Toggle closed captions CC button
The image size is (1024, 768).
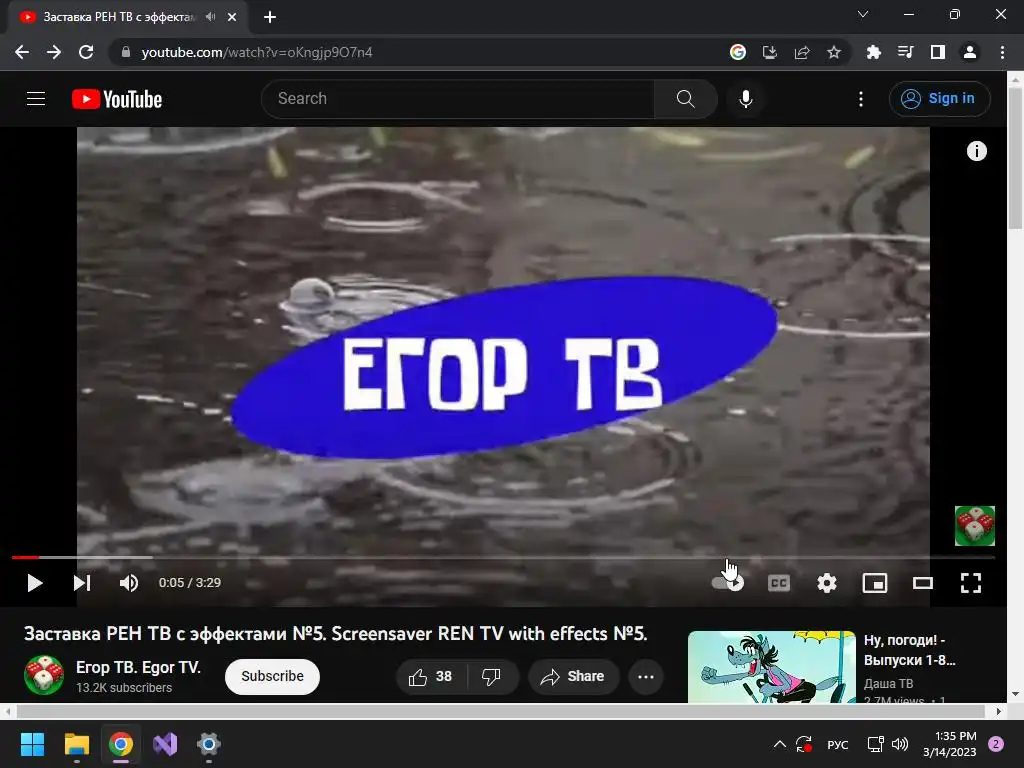click(778, 583)
